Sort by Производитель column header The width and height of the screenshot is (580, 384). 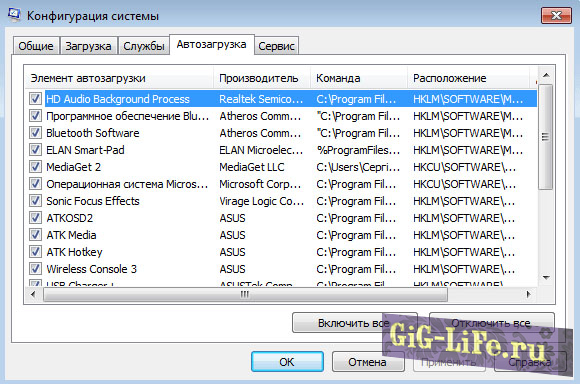(x=262, y=78)
